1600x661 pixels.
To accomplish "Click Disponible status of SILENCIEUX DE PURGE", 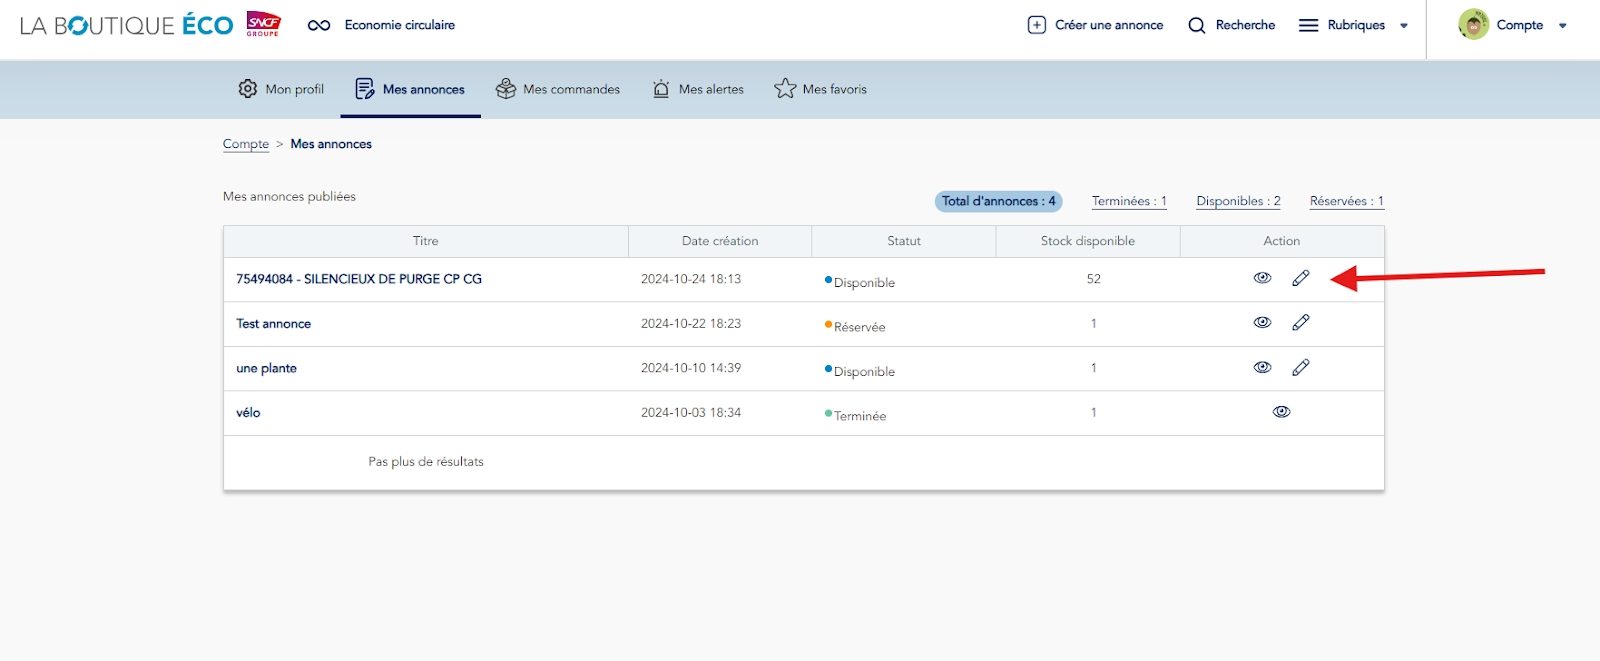I will point(860,282).
